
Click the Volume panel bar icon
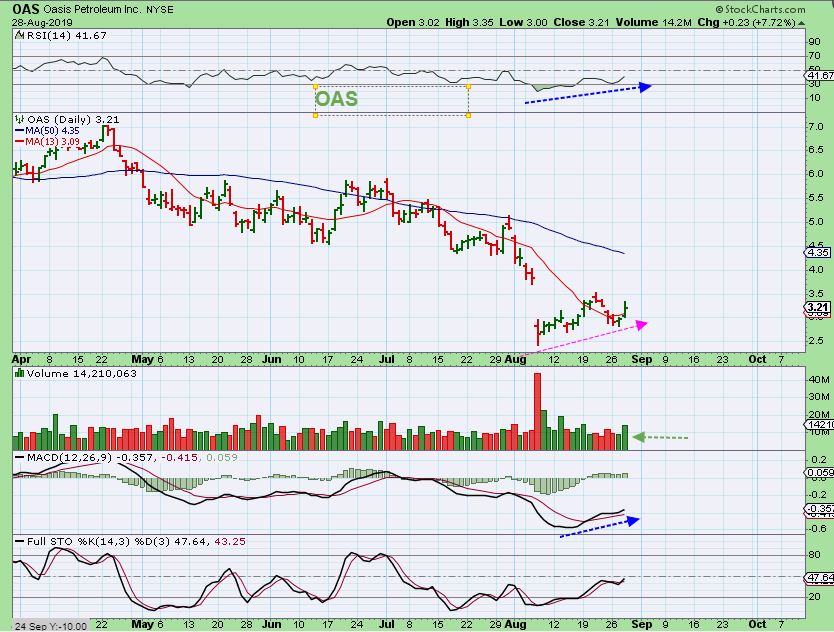pos(20,373)
